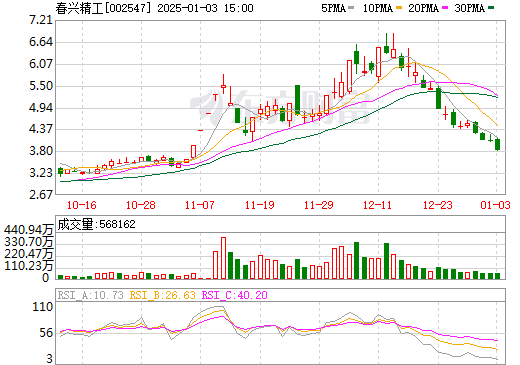Click the tallest red volume bar
Screen dimensions: 520x365
click(x=223, y=258)
